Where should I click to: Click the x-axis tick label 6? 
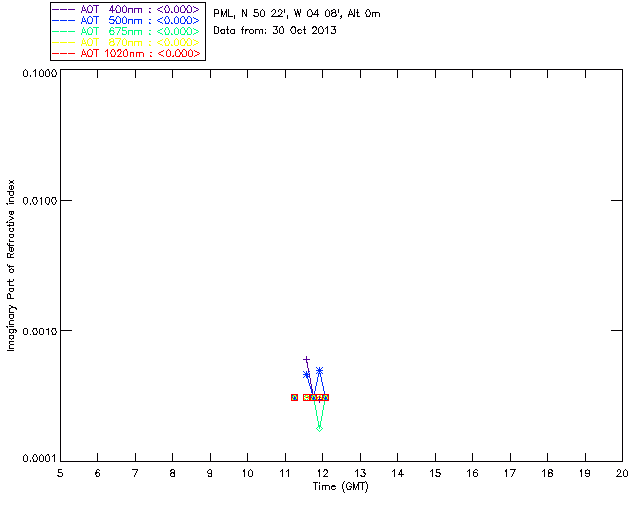(98, 473)
